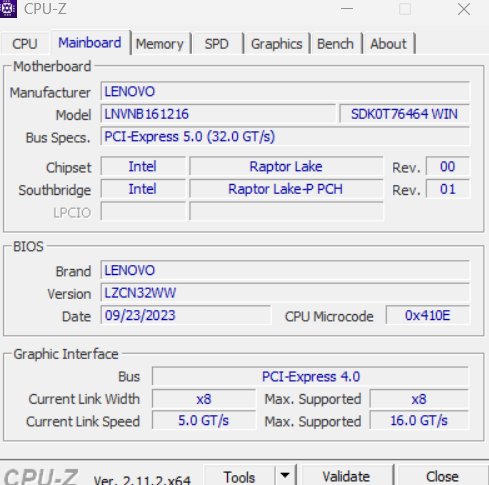Screen dimensions: 489x485
Task: Click the CPU Microcode value 0x410E
Action: (428, 315)
